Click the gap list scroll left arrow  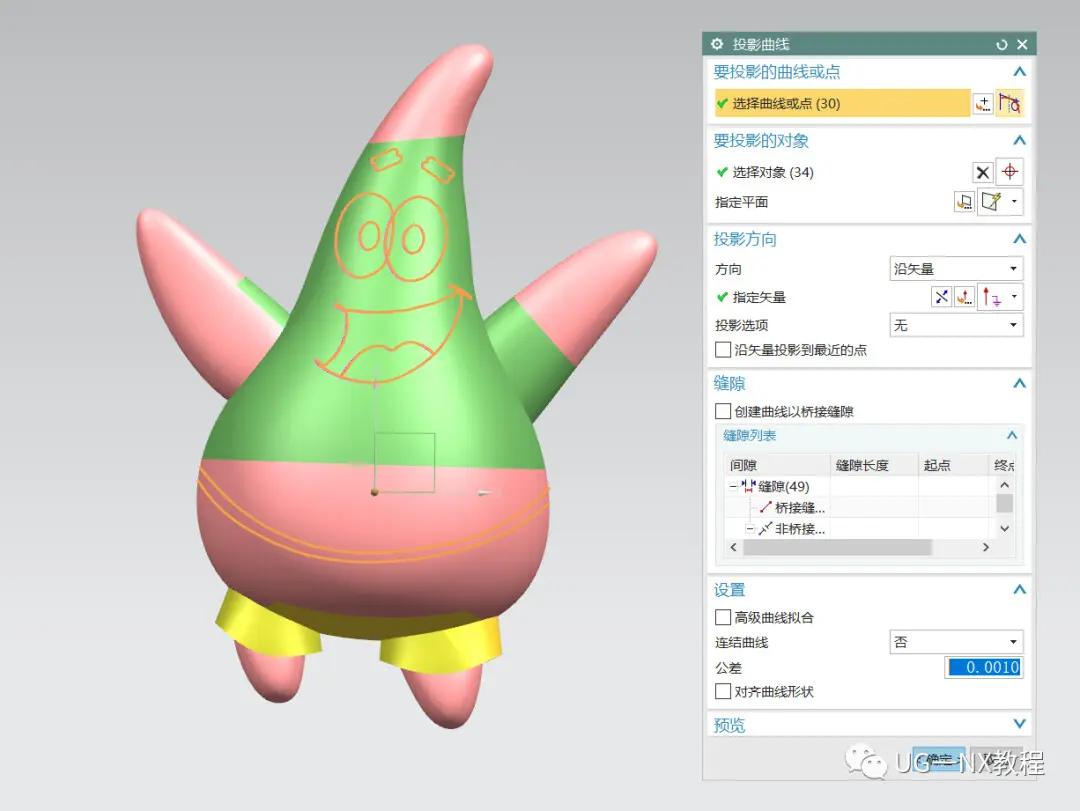[x=734, y=547]
